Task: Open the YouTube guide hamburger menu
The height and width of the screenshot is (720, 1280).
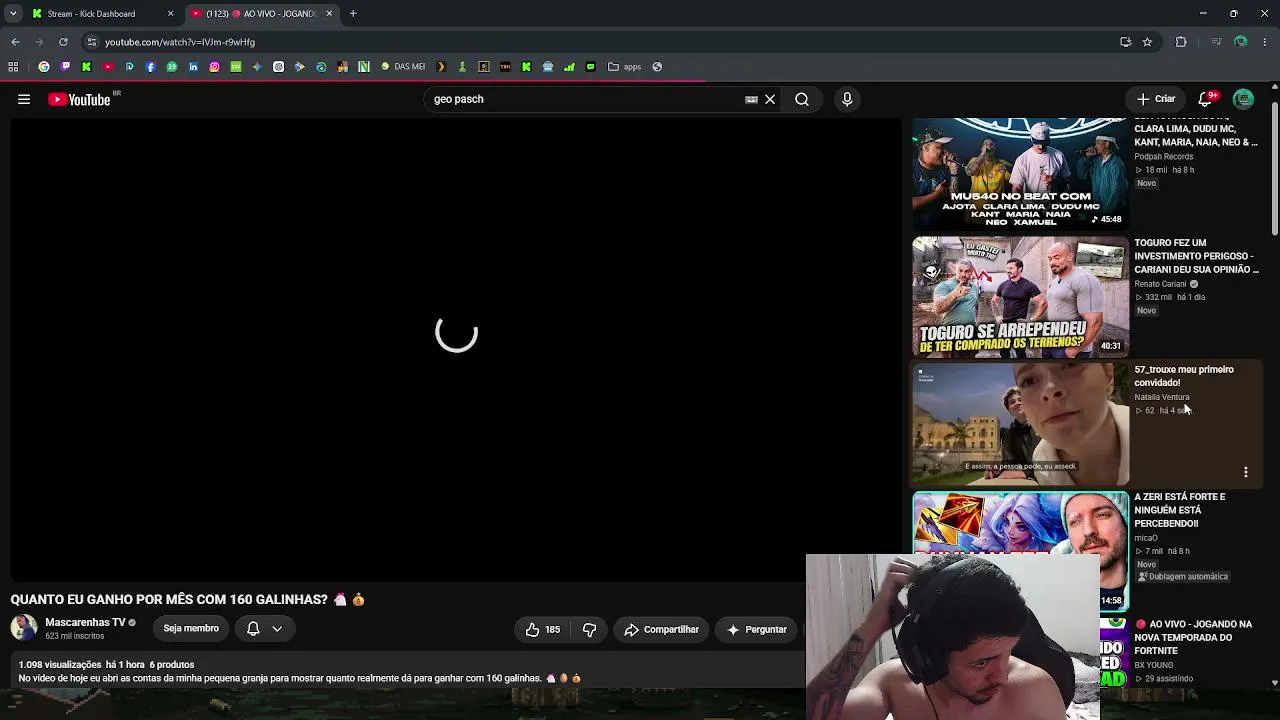Action: (x=24, y=99)
